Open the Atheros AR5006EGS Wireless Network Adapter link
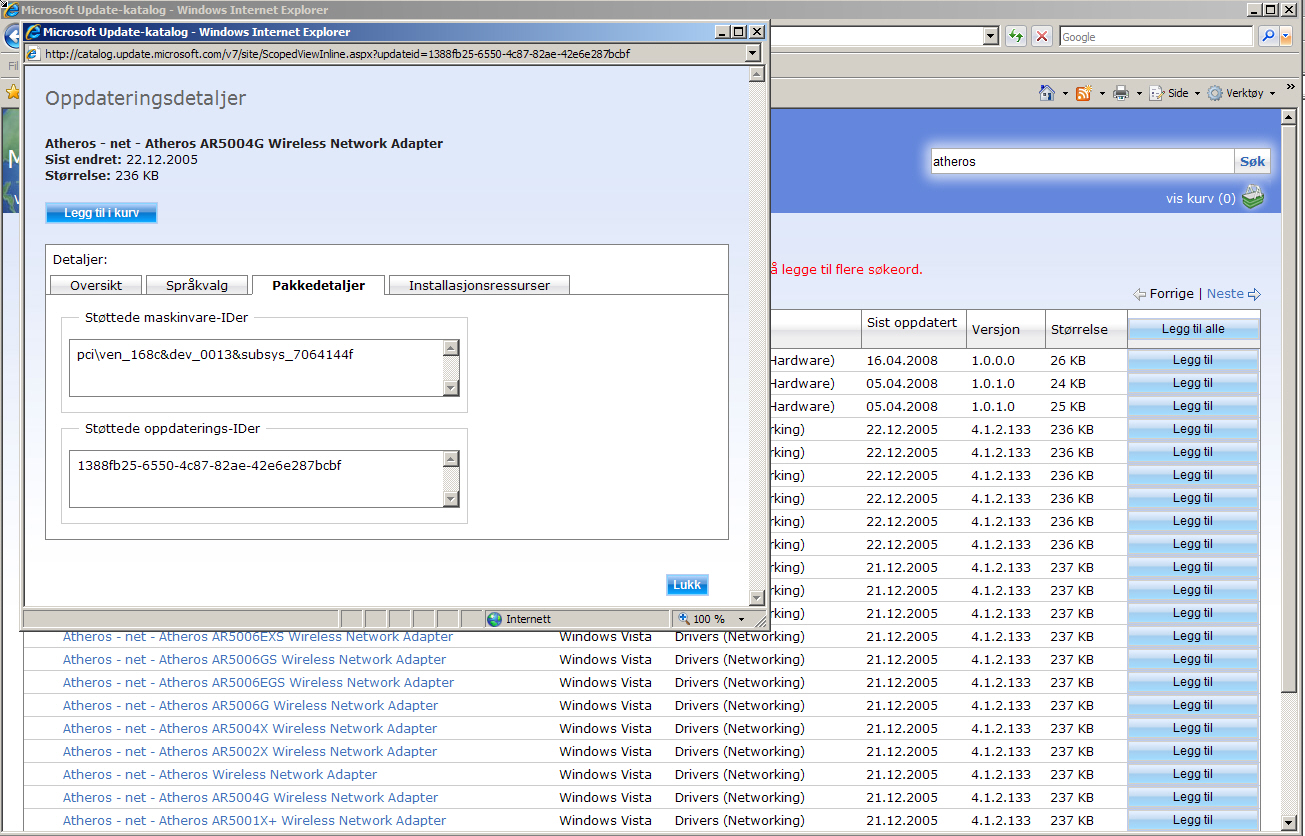Screen dimensions: 1305x836 (258, 682)
